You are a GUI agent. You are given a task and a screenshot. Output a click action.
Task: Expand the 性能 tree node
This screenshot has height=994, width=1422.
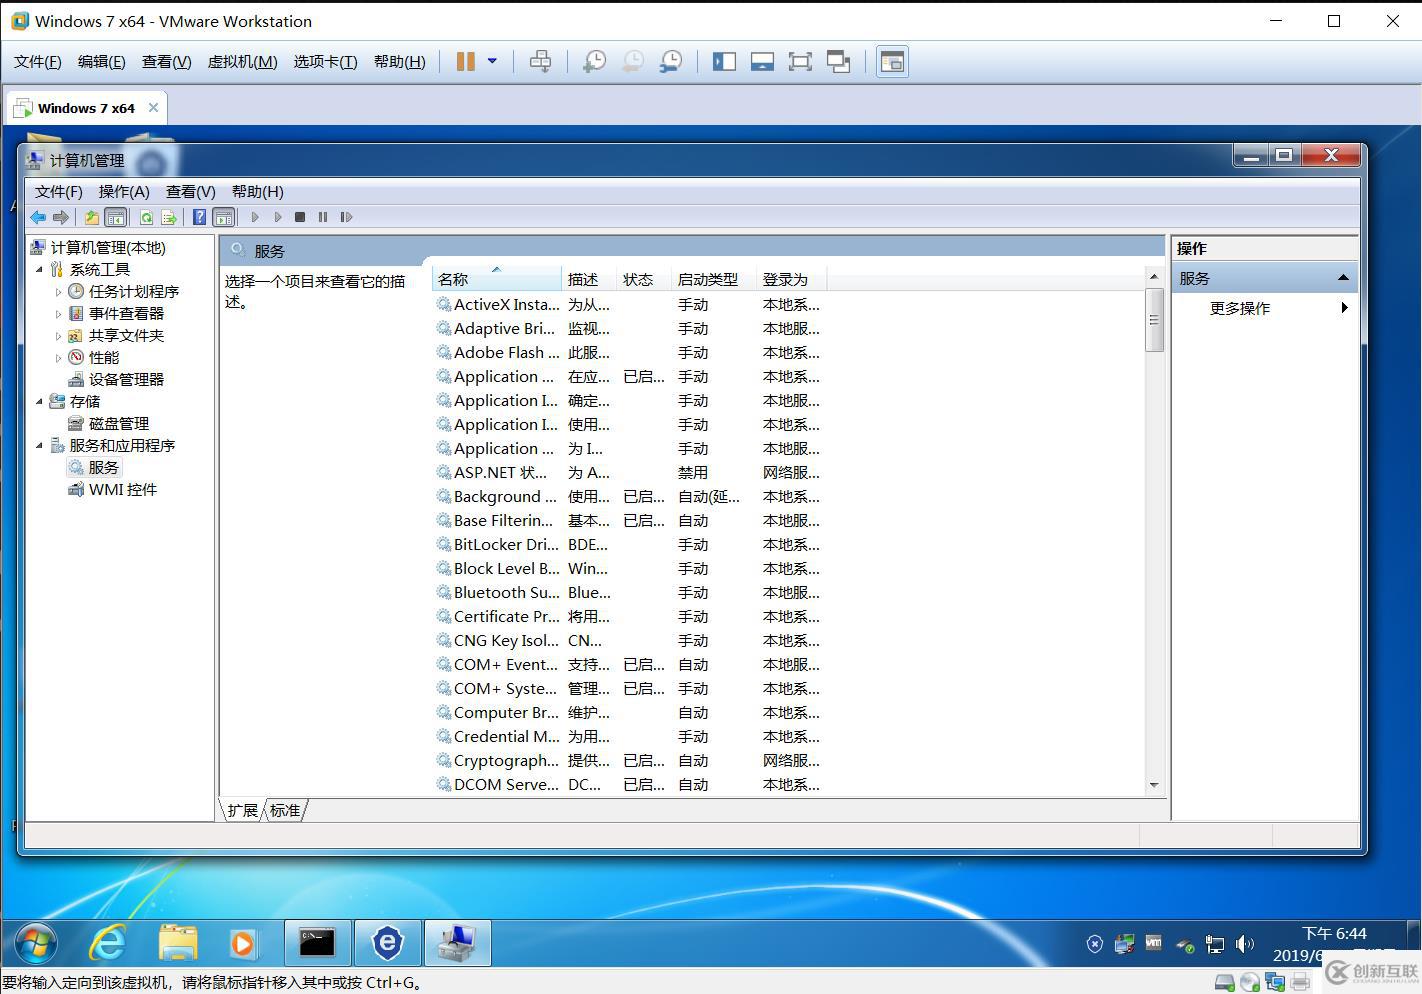58,358
